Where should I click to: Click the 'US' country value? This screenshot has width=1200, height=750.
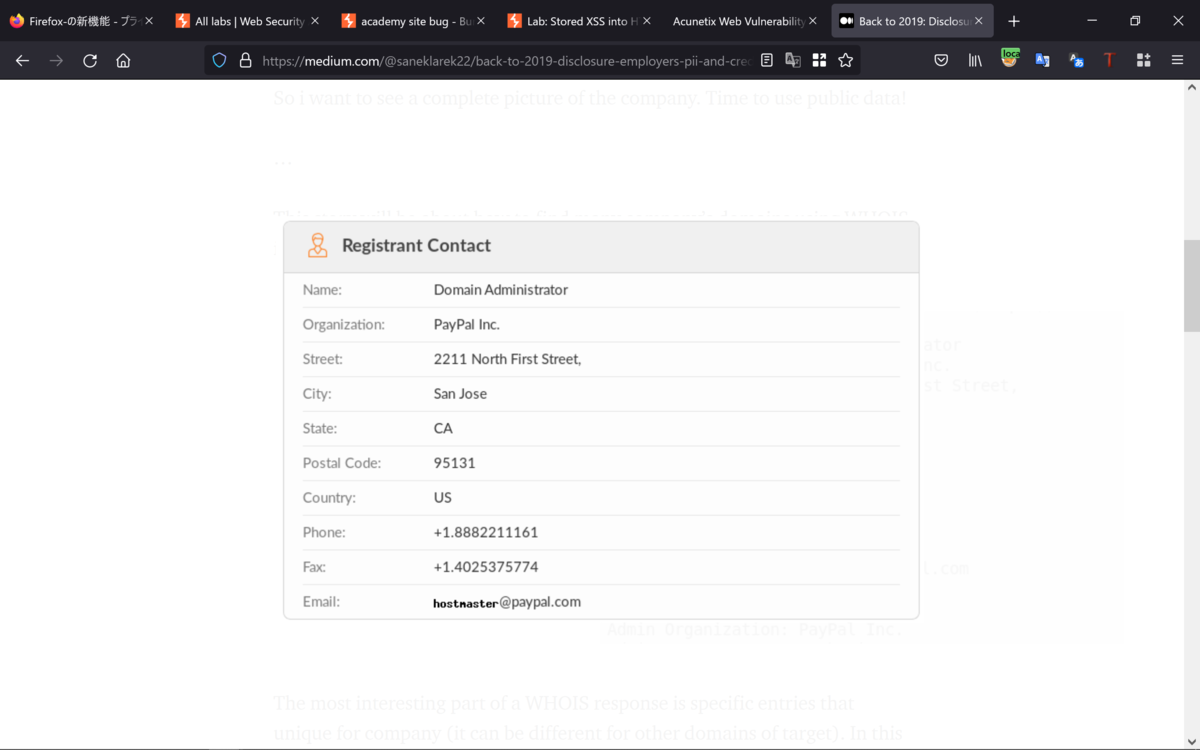(x=442, y=498)
